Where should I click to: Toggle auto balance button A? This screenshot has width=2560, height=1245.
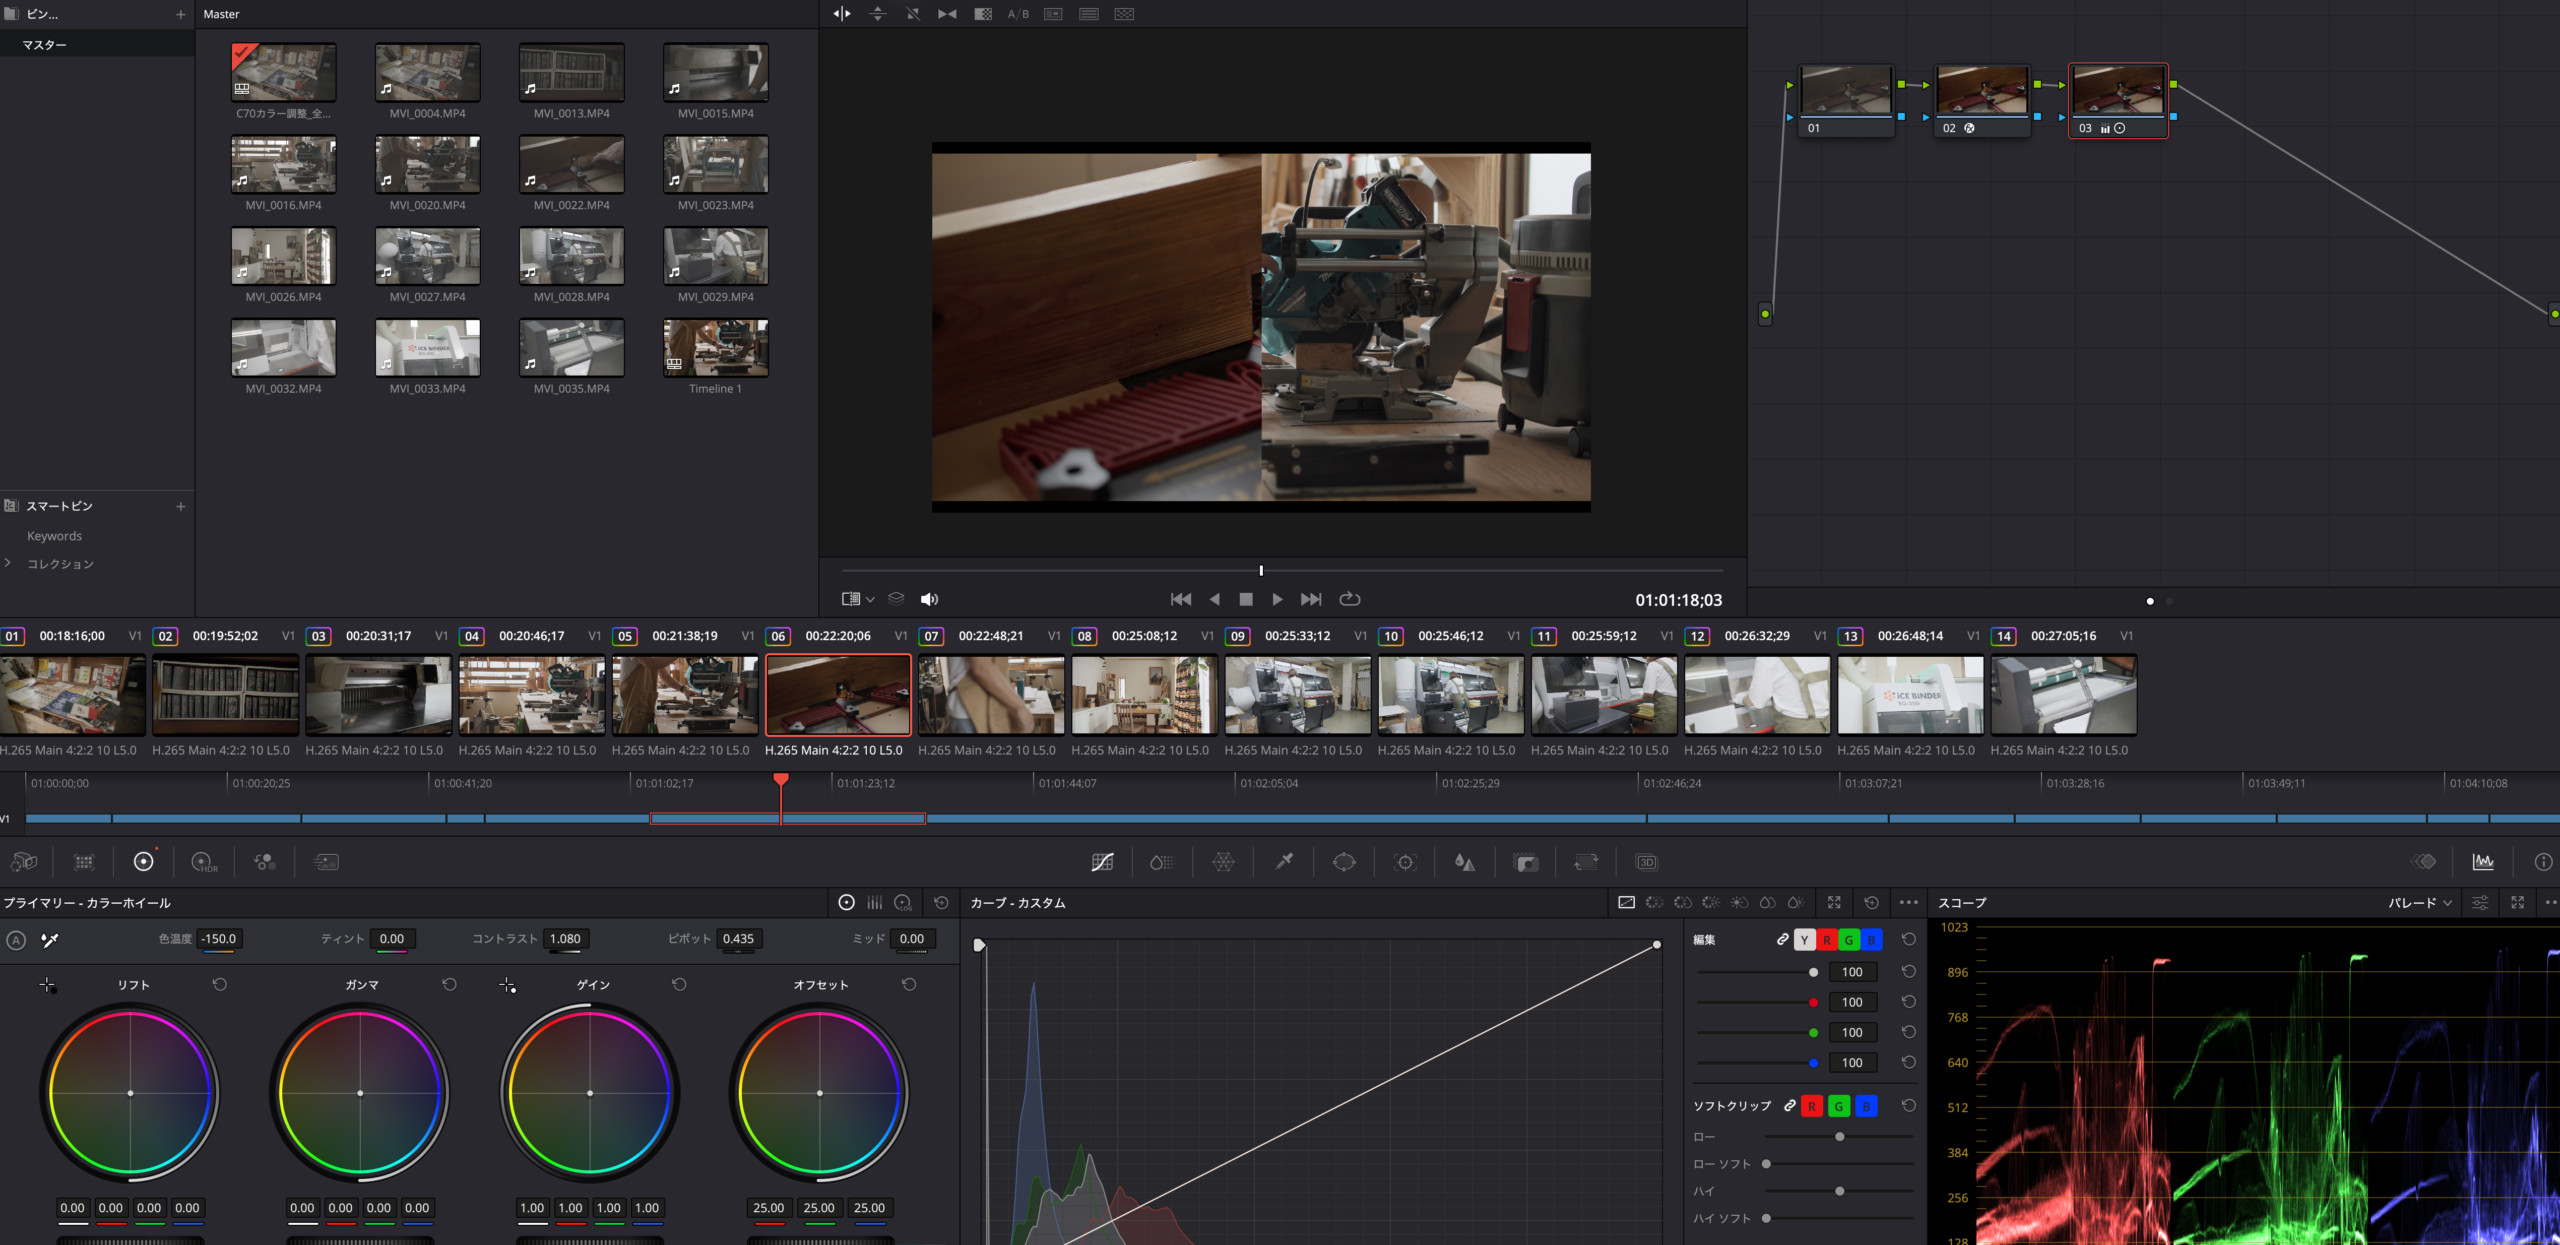pos(16,940)
